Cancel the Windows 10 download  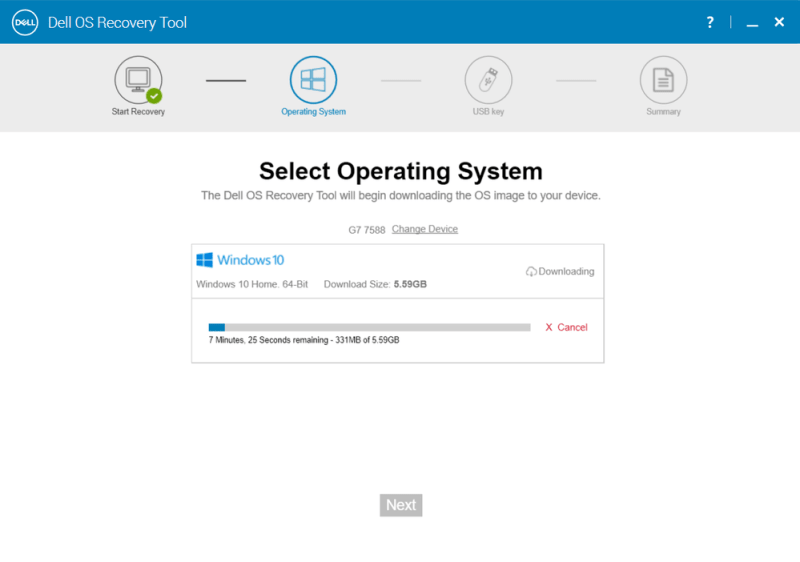(566, 327)
